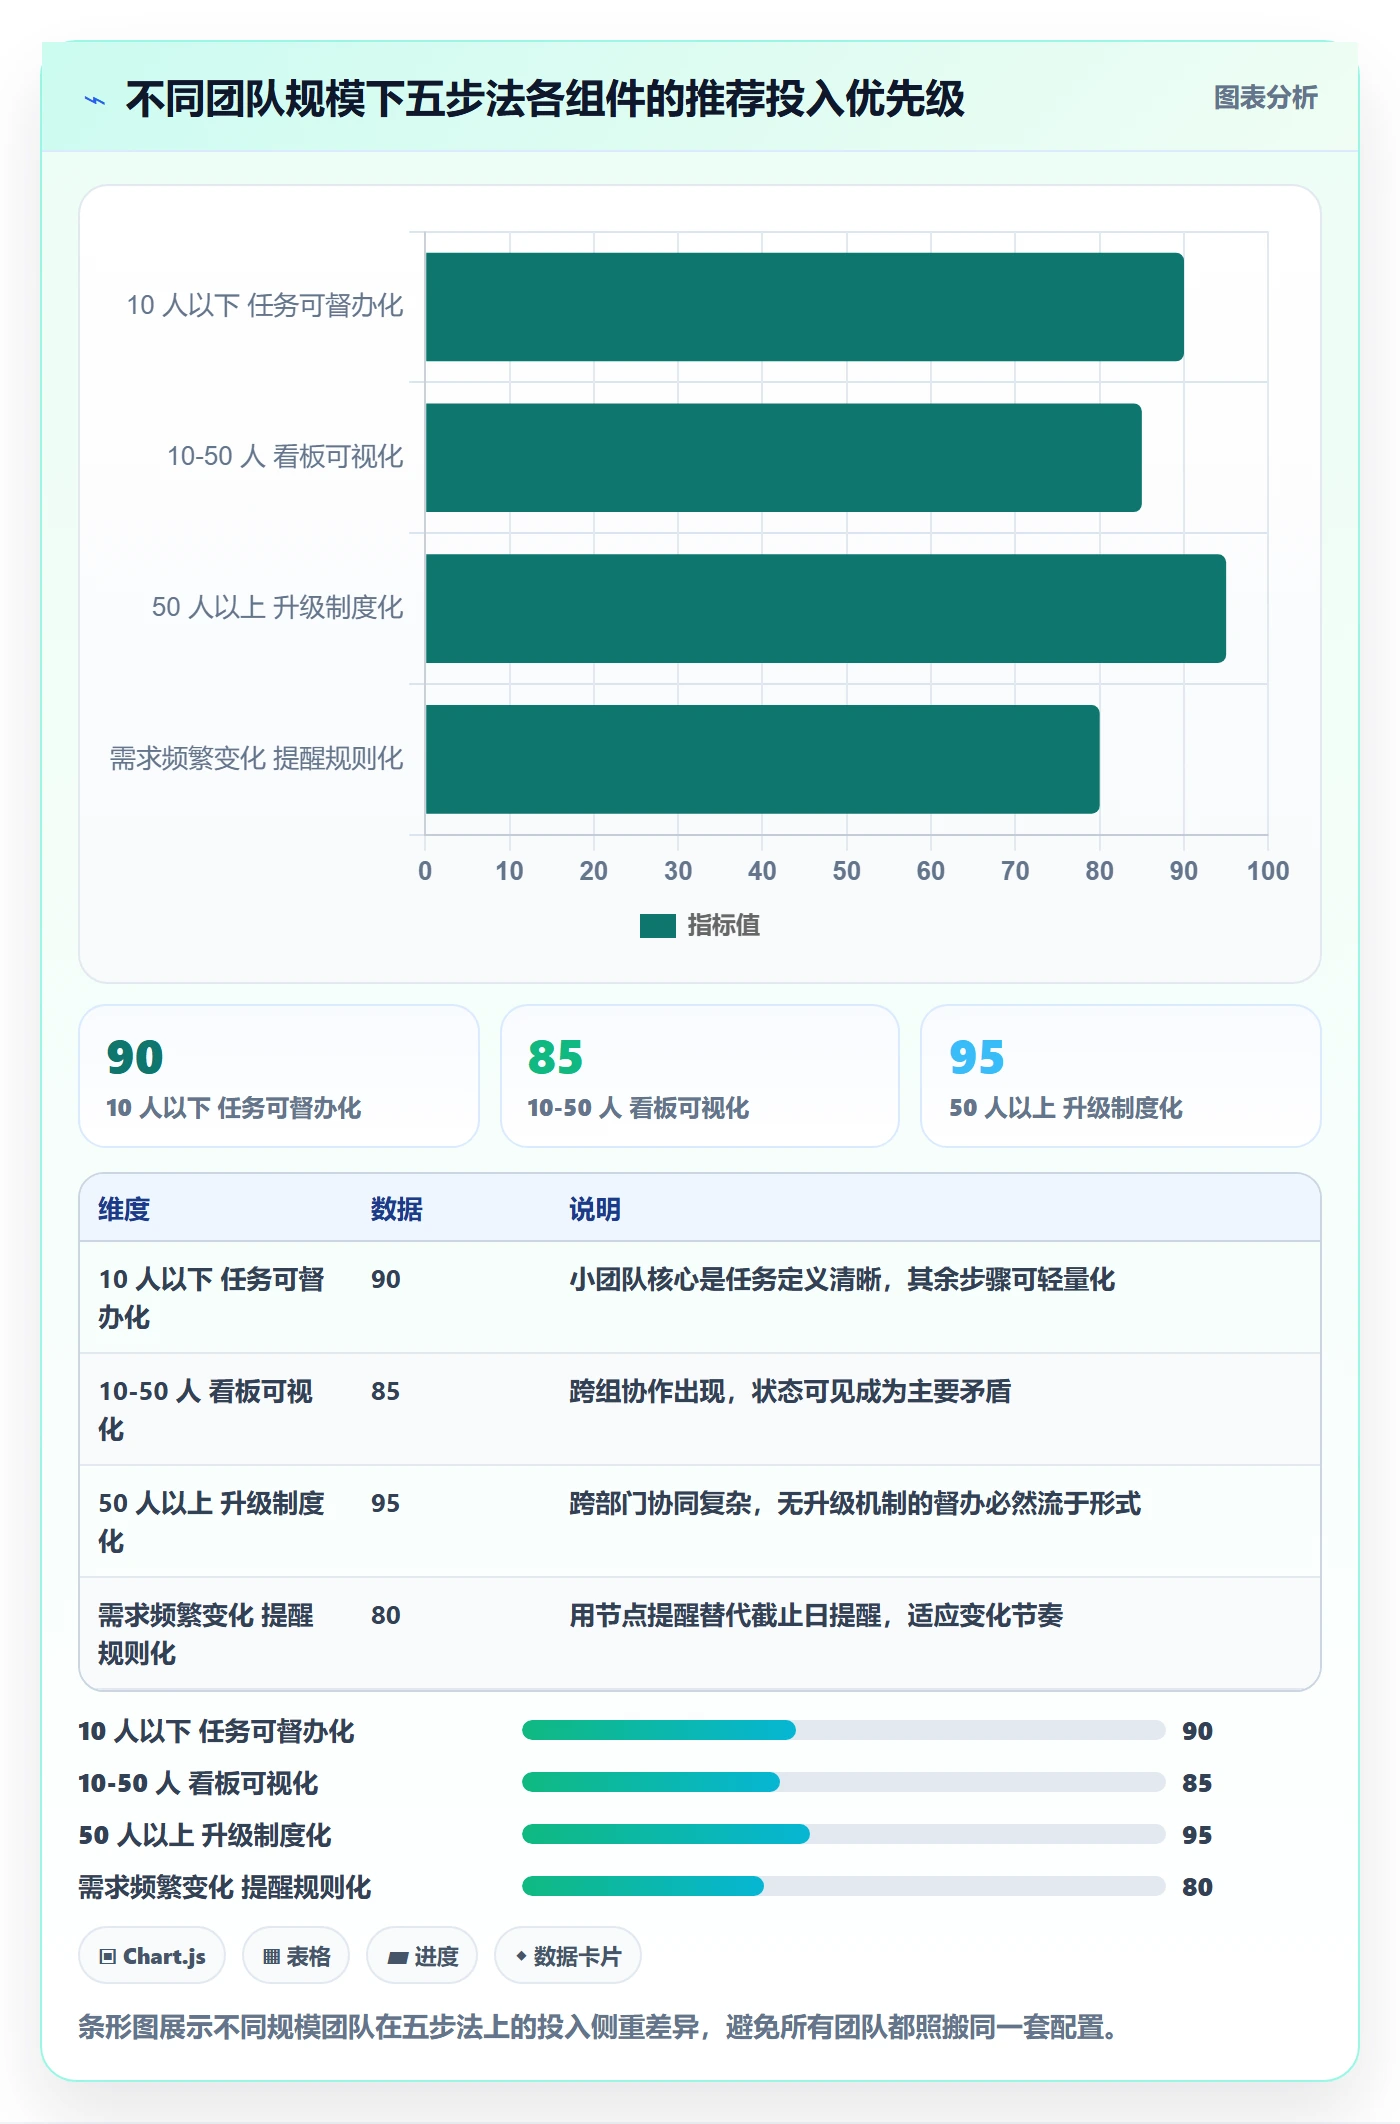Click the 10-50 人 看板可视化 y-axis label

coord(285,456)
